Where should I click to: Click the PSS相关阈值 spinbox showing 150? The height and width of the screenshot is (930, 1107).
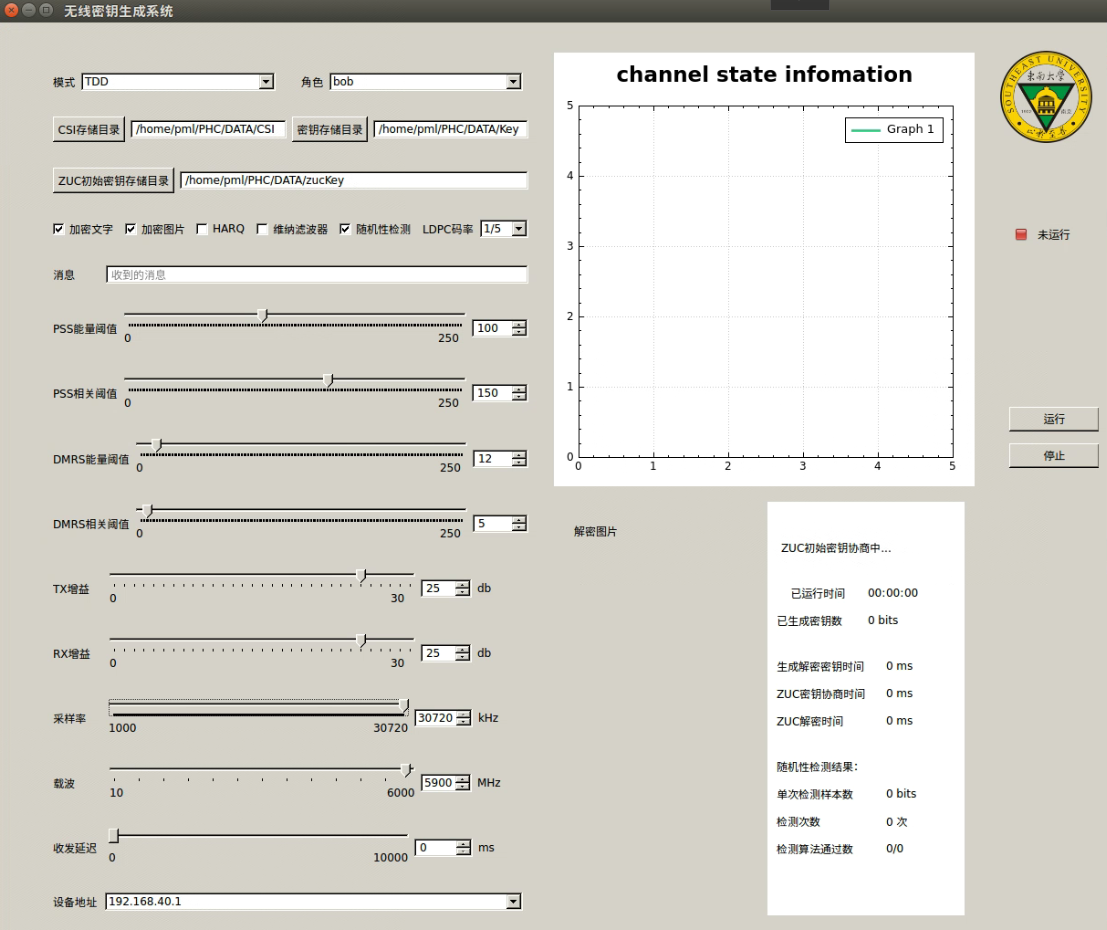[500, 393]
